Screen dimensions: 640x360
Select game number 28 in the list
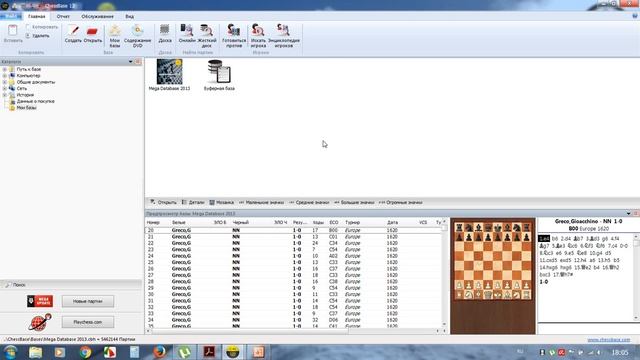click(293, 282)
